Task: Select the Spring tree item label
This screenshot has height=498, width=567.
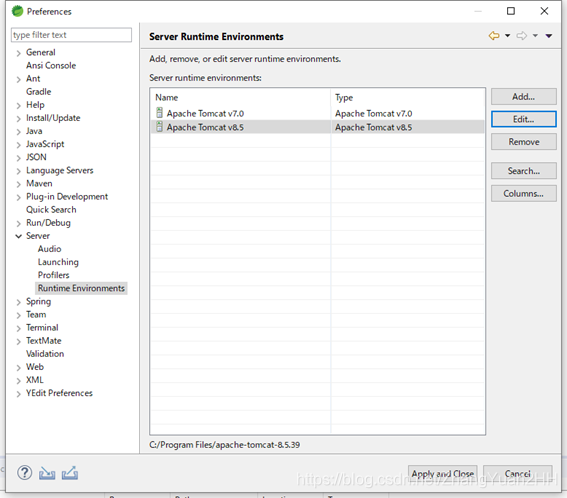Action: 38,302
